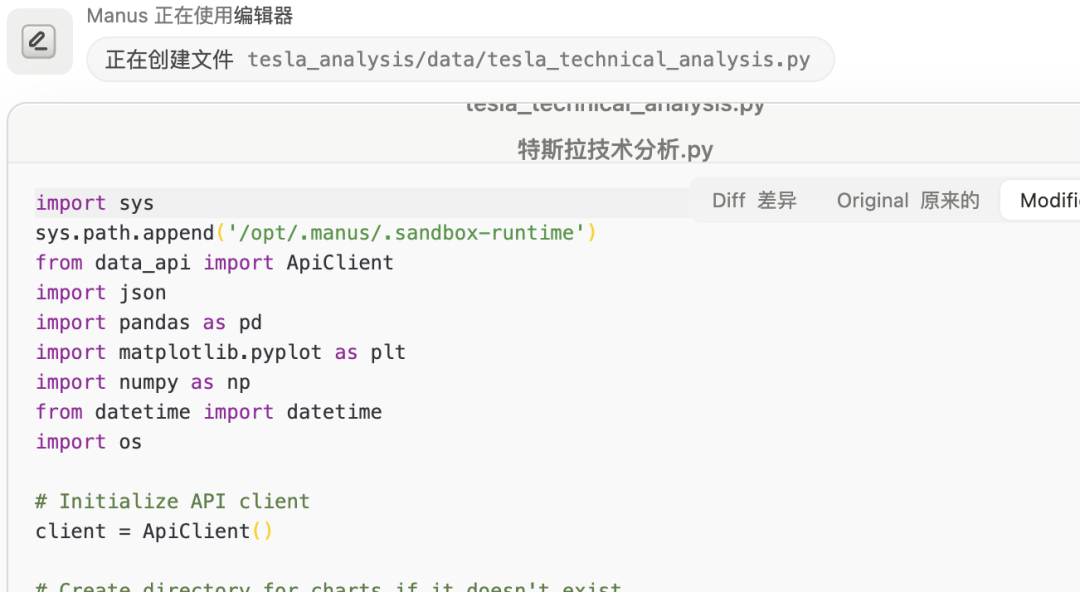Open the tesla_technical_analysis.py file path
Viewport: 1080px width, 592px height.
[528, 59]
